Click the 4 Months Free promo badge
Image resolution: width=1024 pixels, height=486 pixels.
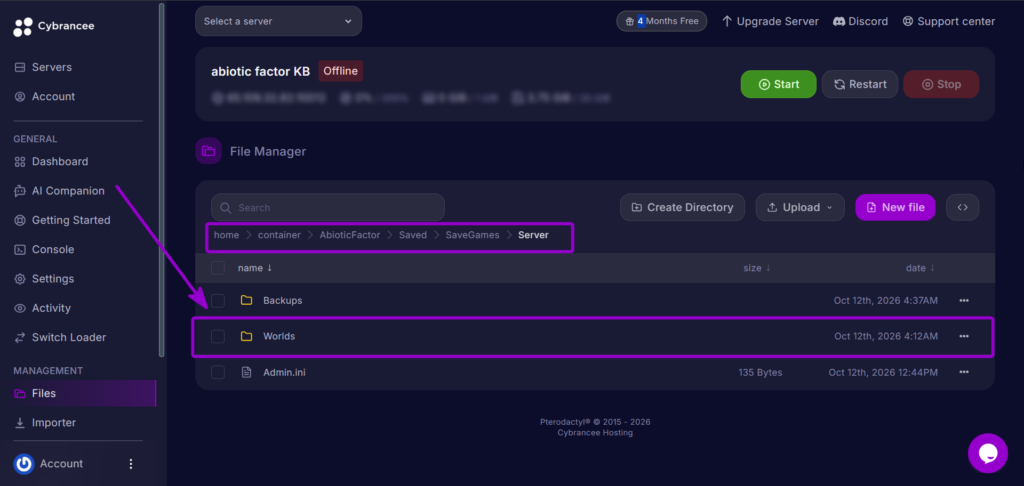662,21
